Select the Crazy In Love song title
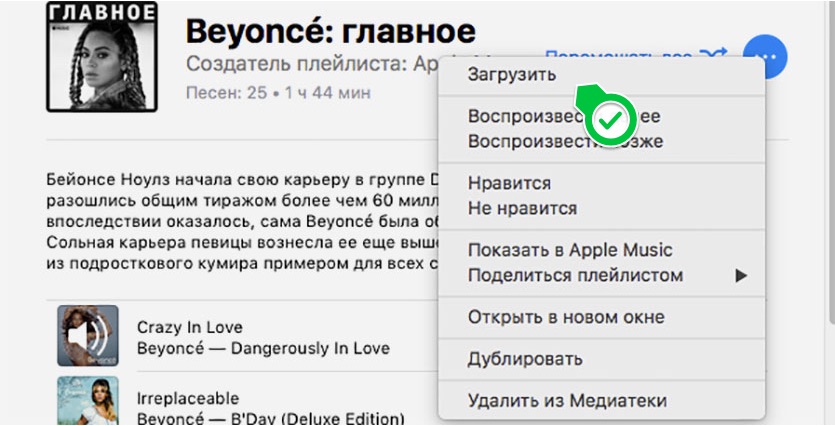Screen dimensions: 835x426 click(189, 327)
